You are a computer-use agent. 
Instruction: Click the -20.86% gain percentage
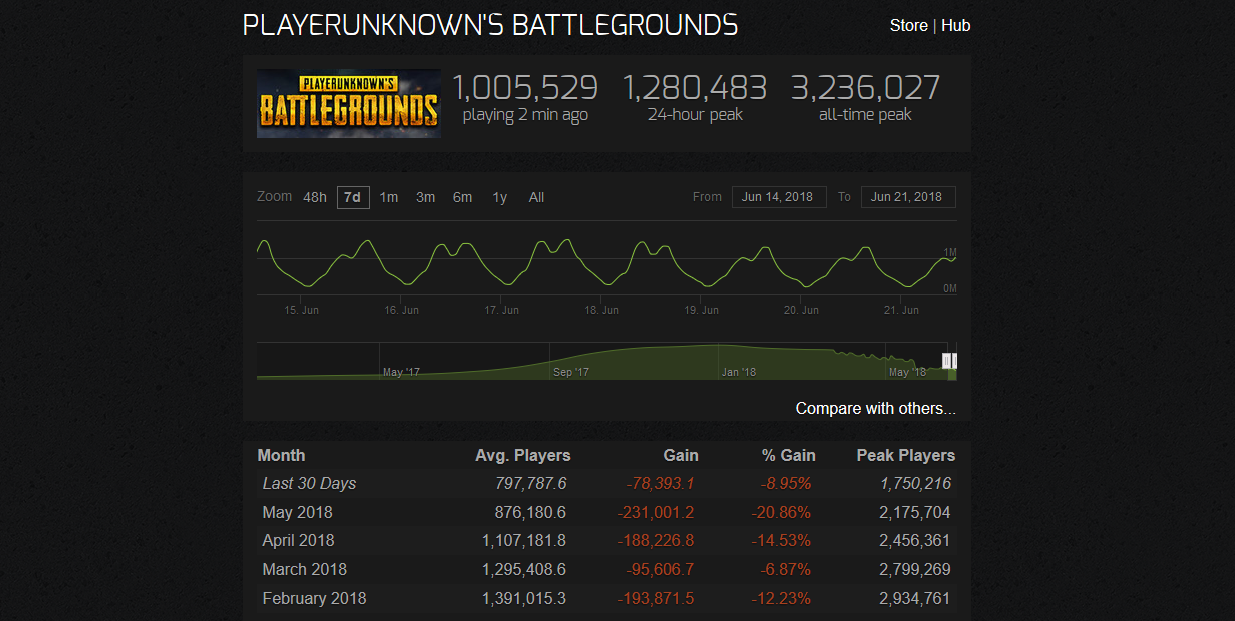(x=782, y=512)
